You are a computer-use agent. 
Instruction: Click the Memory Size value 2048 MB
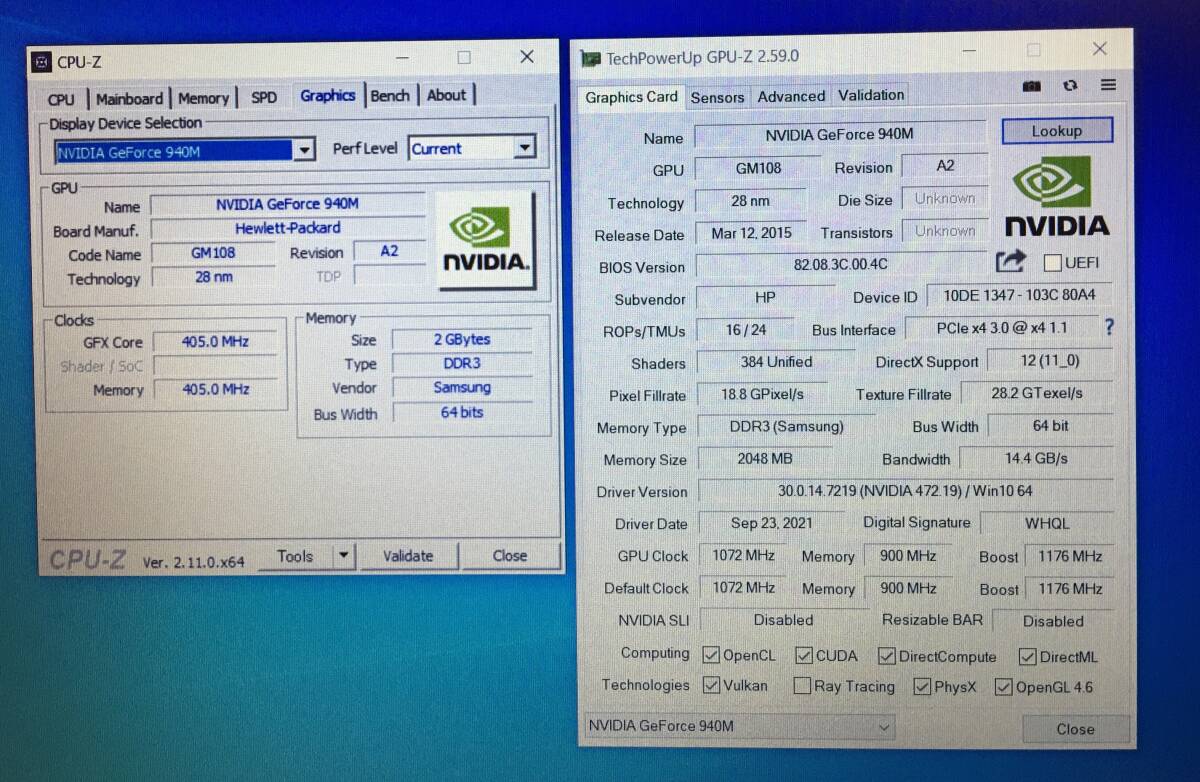click(x=765, y=458)
